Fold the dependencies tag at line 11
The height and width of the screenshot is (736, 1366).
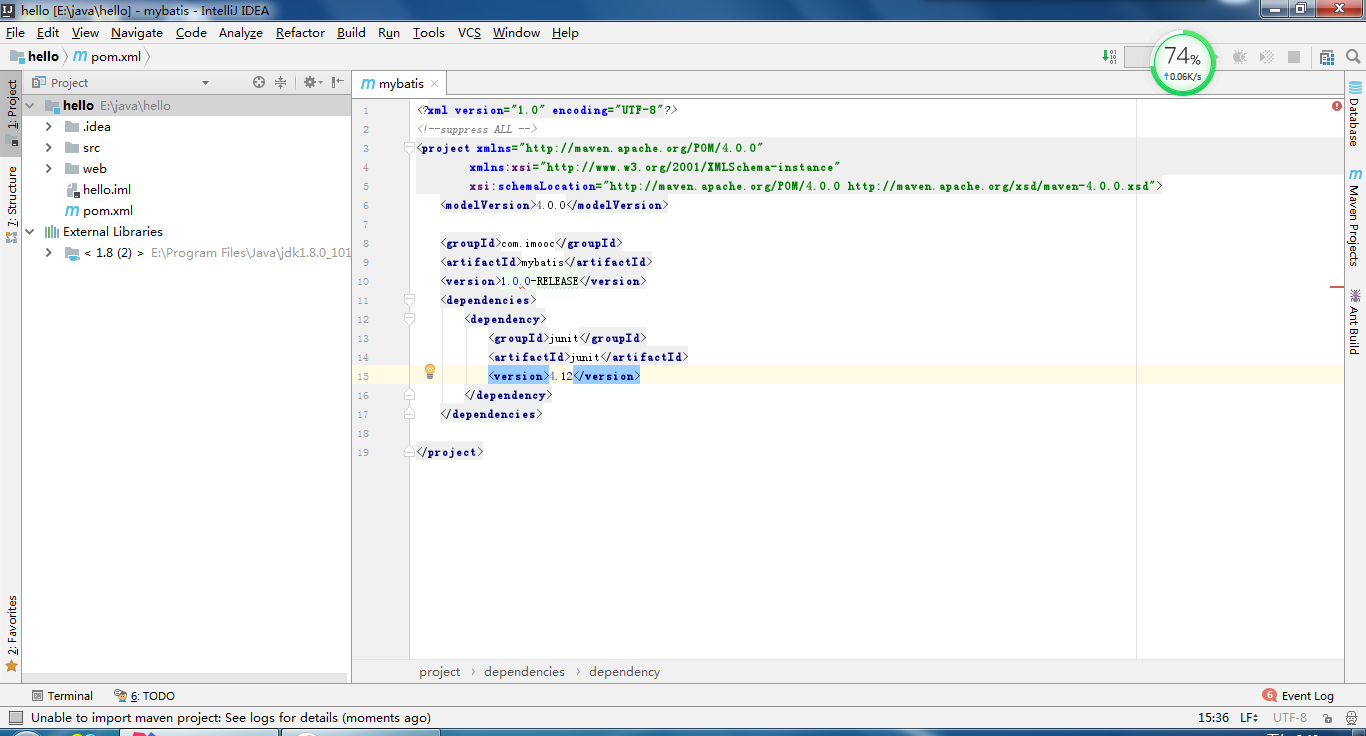[x=409, y=300]
